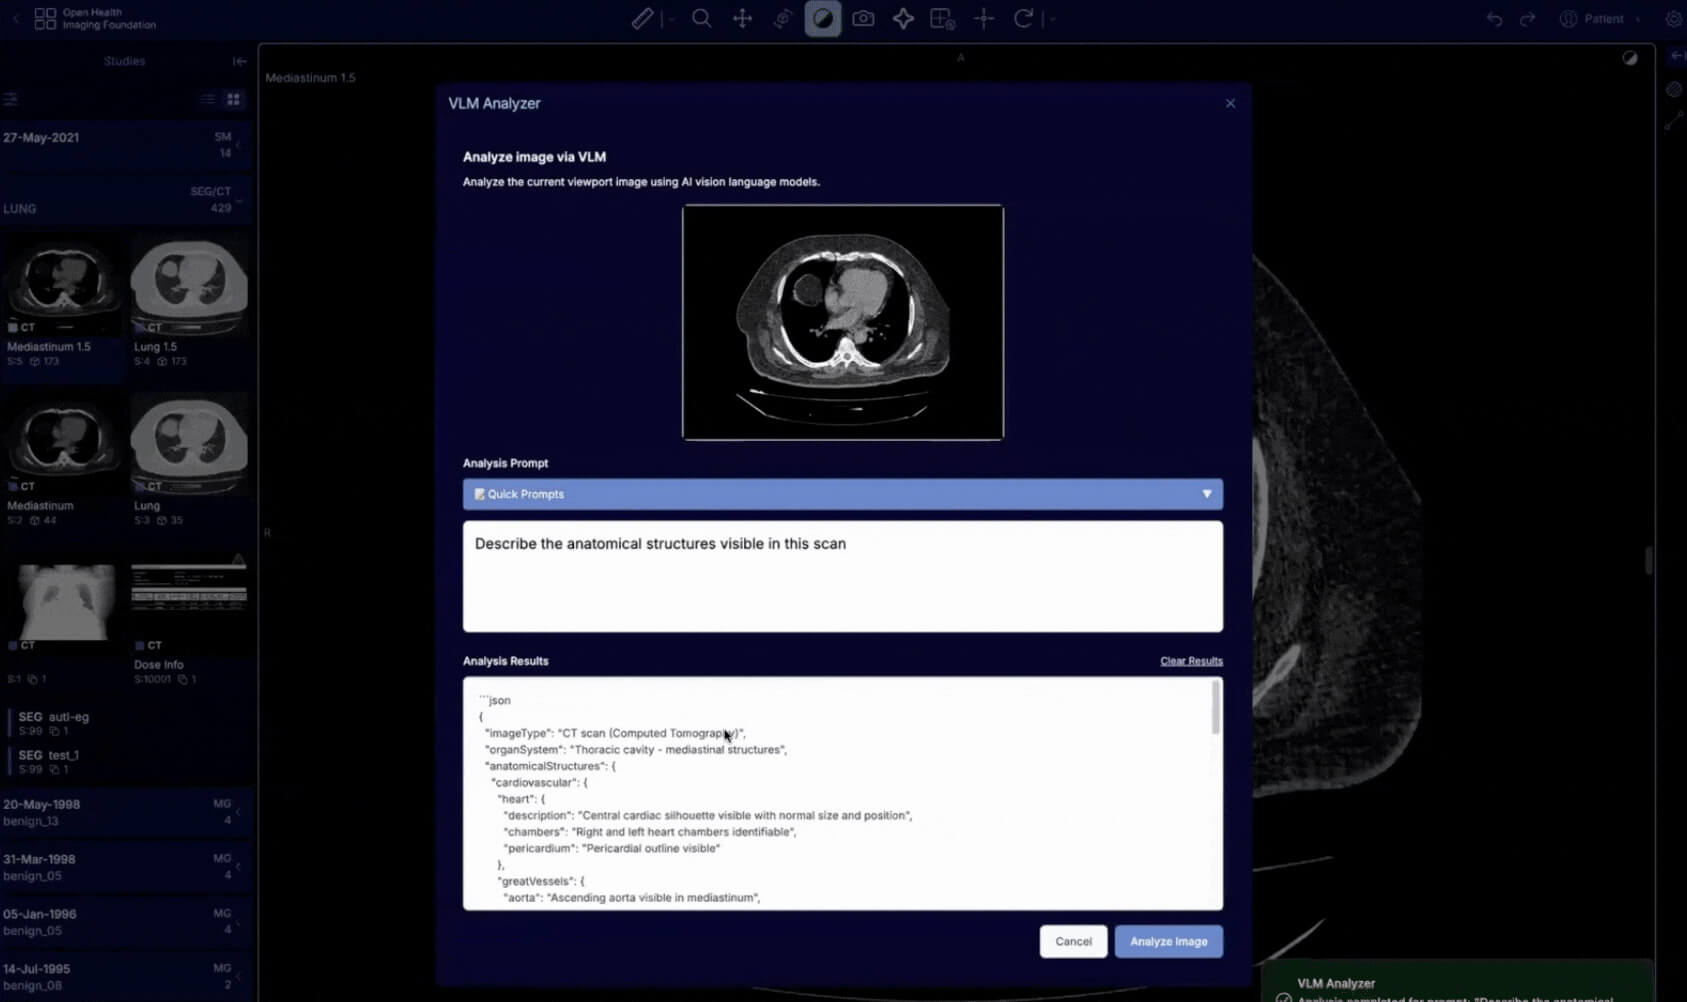Image resolution: width=1687 pixels, height=1002 pixels.
Task: Switch studies panel to list view
Action: (x=208, y=99)
